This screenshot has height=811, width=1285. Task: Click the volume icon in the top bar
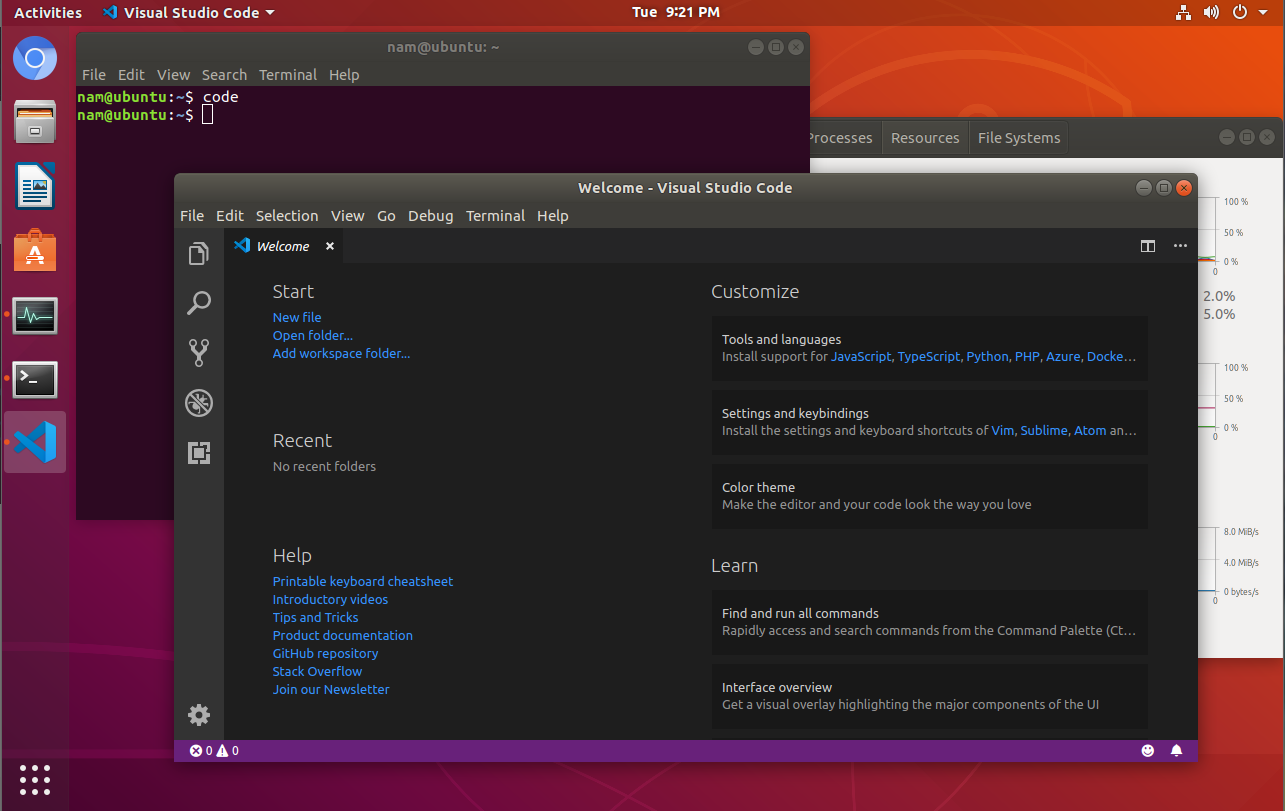tap(1212, 13)
